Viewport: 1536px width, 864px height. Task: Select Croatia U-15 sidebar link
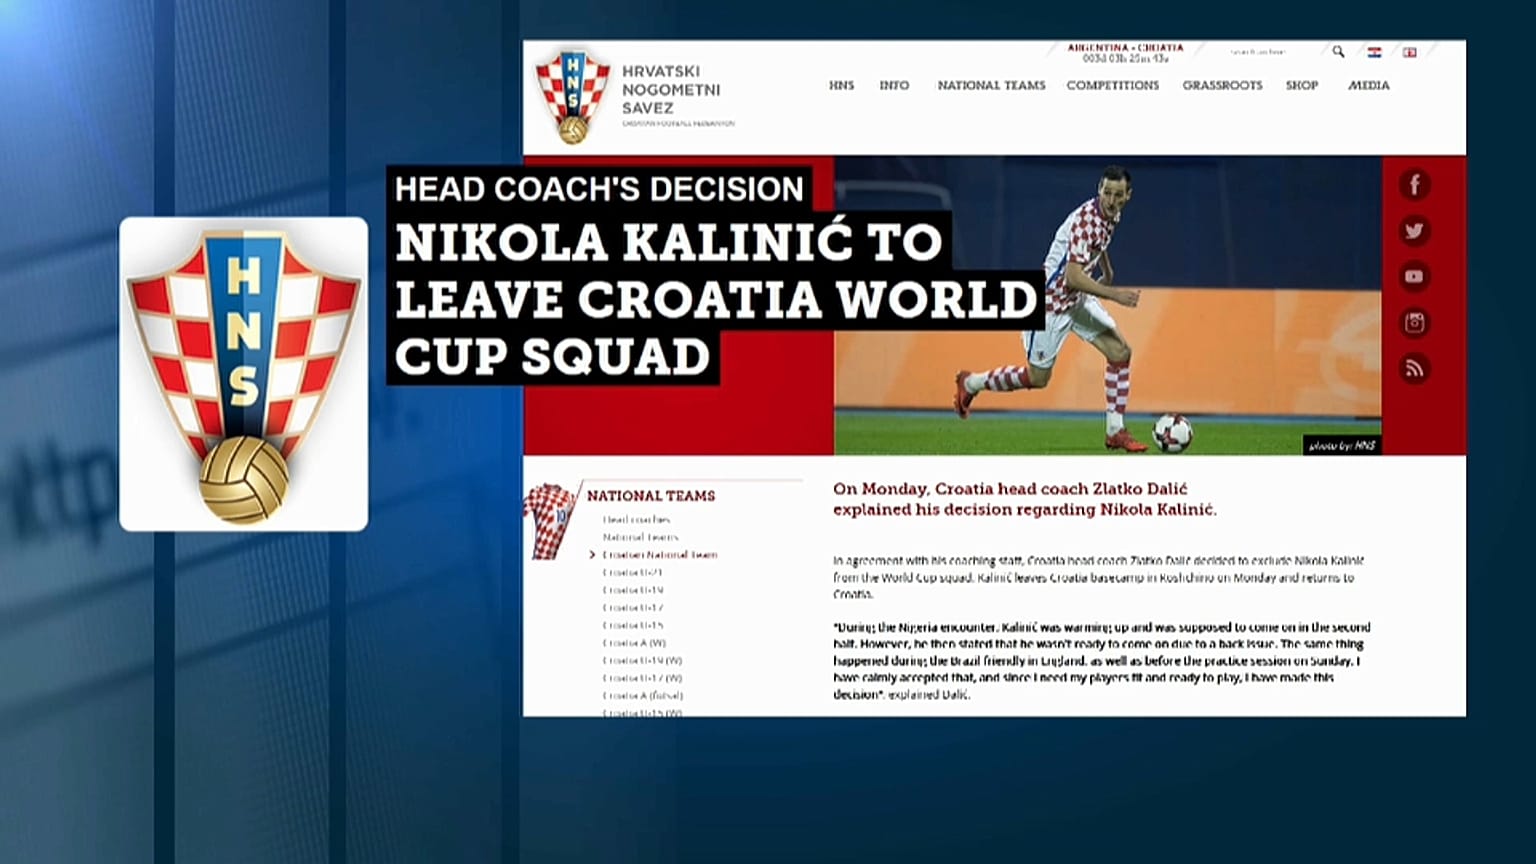[632, 625]
